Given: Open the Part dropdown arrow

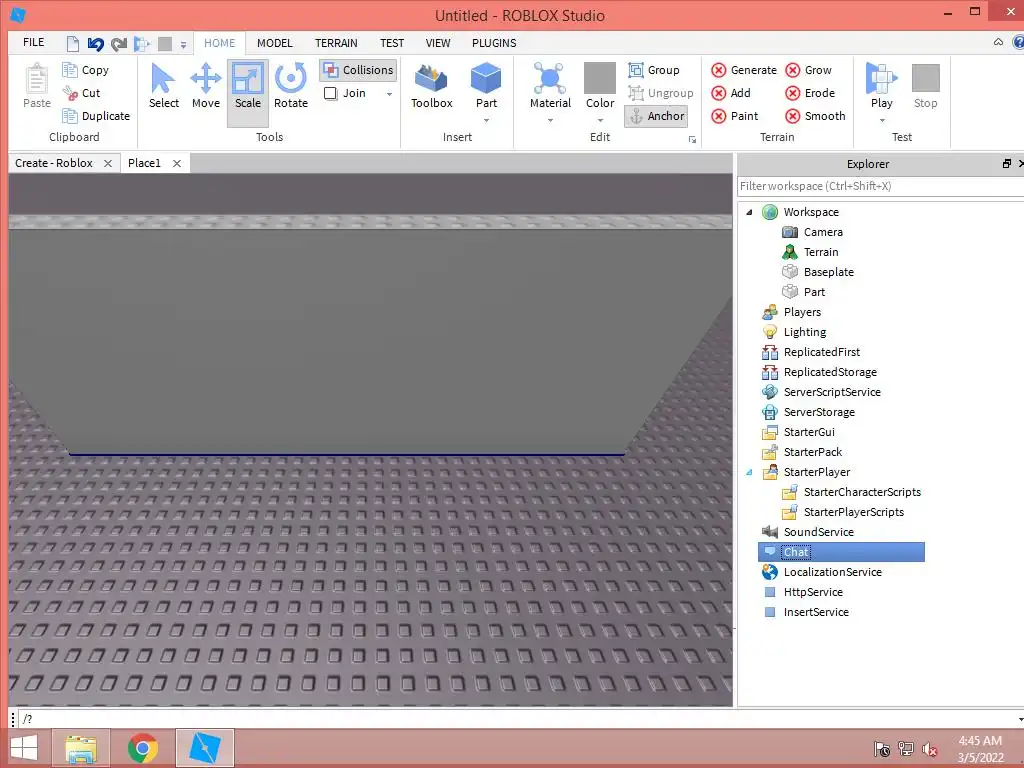Looking at the screenshot, I should [486, 121].
